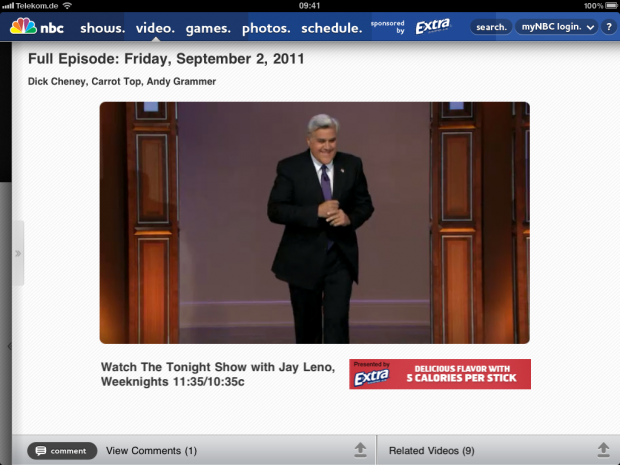Screen dimensions: 620x465
Task: Open View Comments (1)
Action: coord(151,451)
